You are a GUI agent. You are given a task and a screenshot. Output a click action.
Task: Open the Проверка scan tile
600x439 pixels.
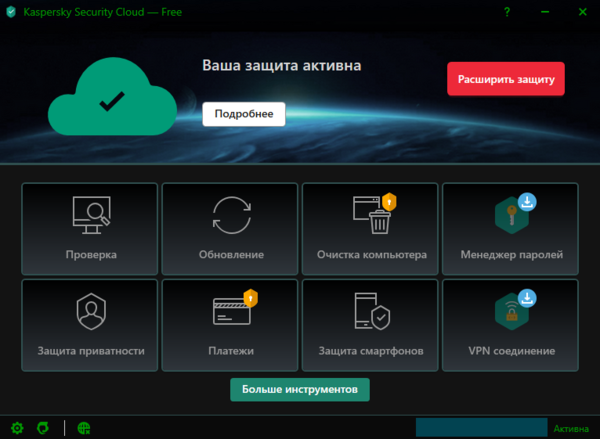(x=90, y=229)
